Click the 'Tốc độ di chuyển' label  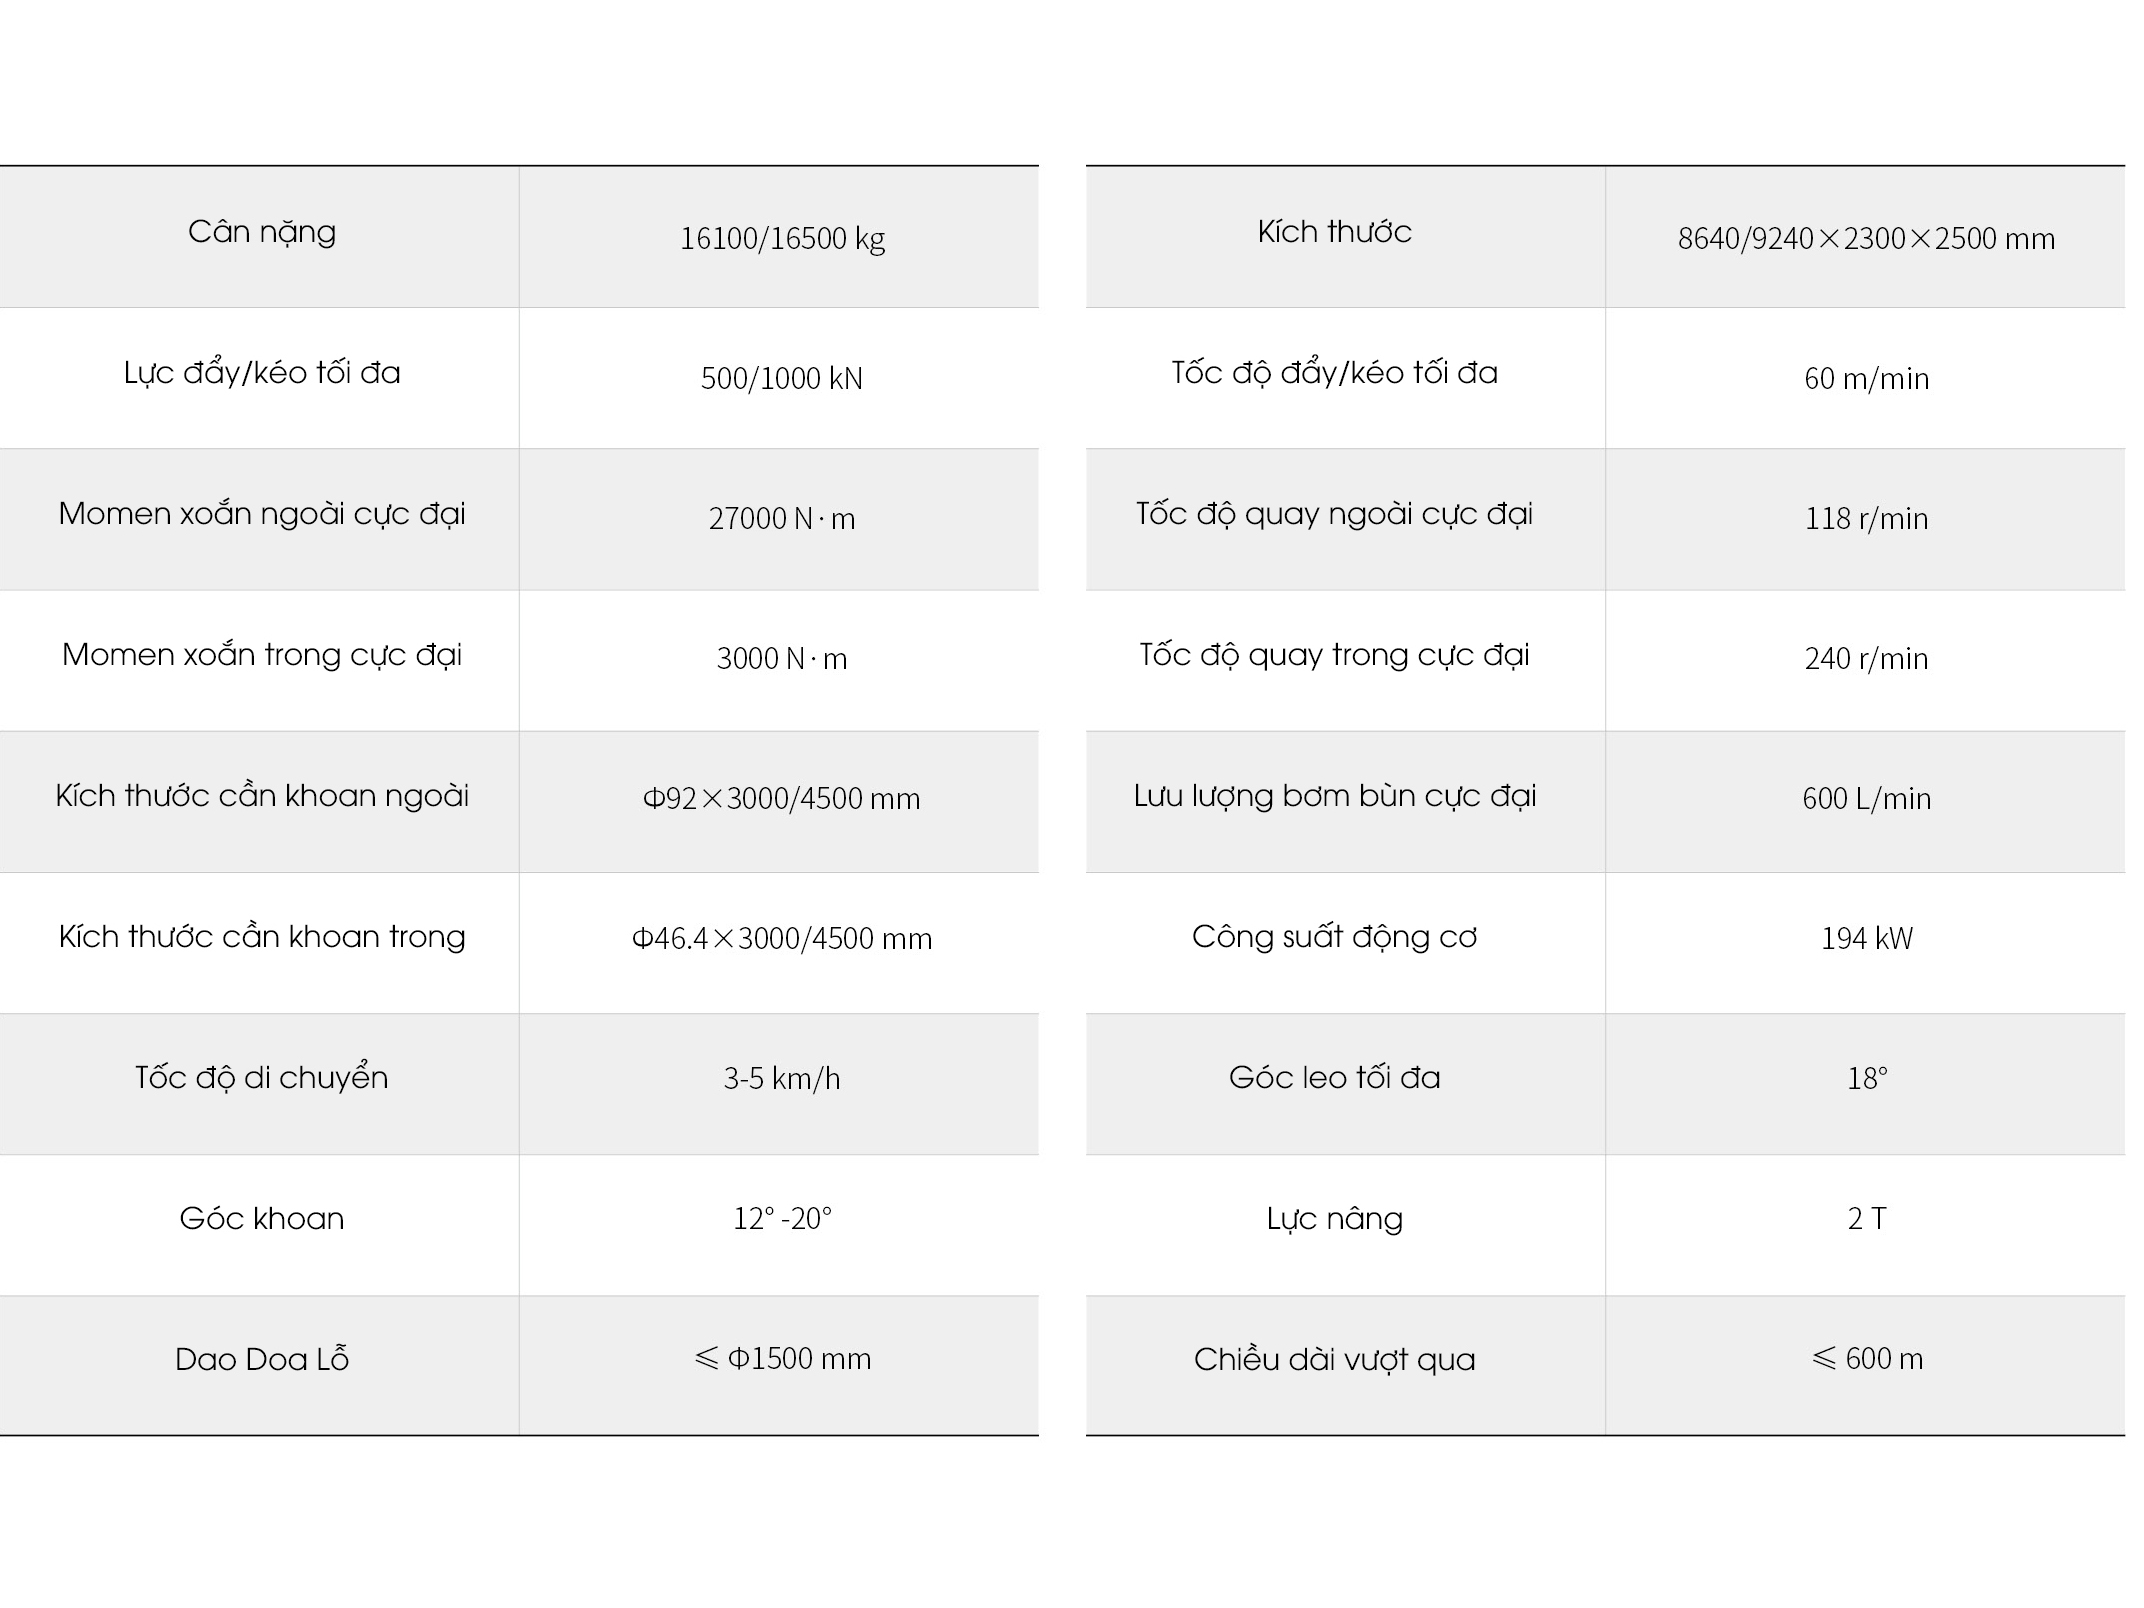pyautogui.click(x=261, y=1079)
